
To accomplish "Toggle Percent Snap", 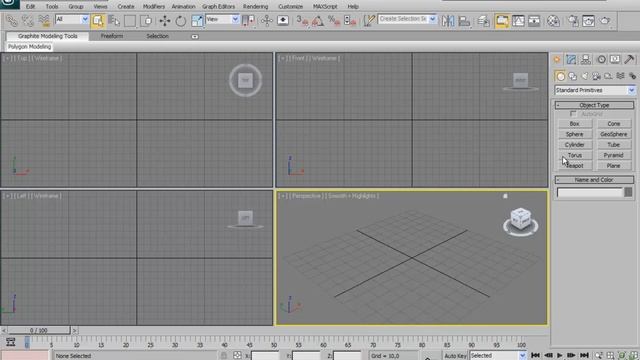I will click(334, 21).
